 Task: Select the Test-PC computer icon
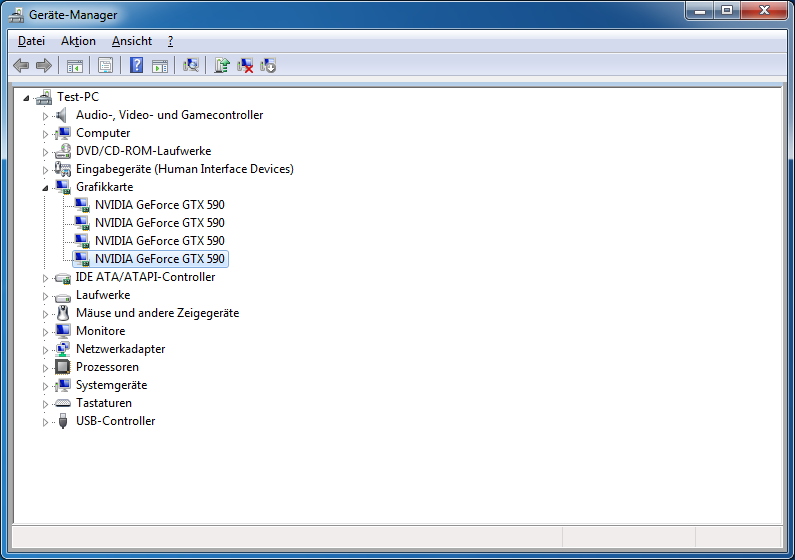(x=44, y=97)
